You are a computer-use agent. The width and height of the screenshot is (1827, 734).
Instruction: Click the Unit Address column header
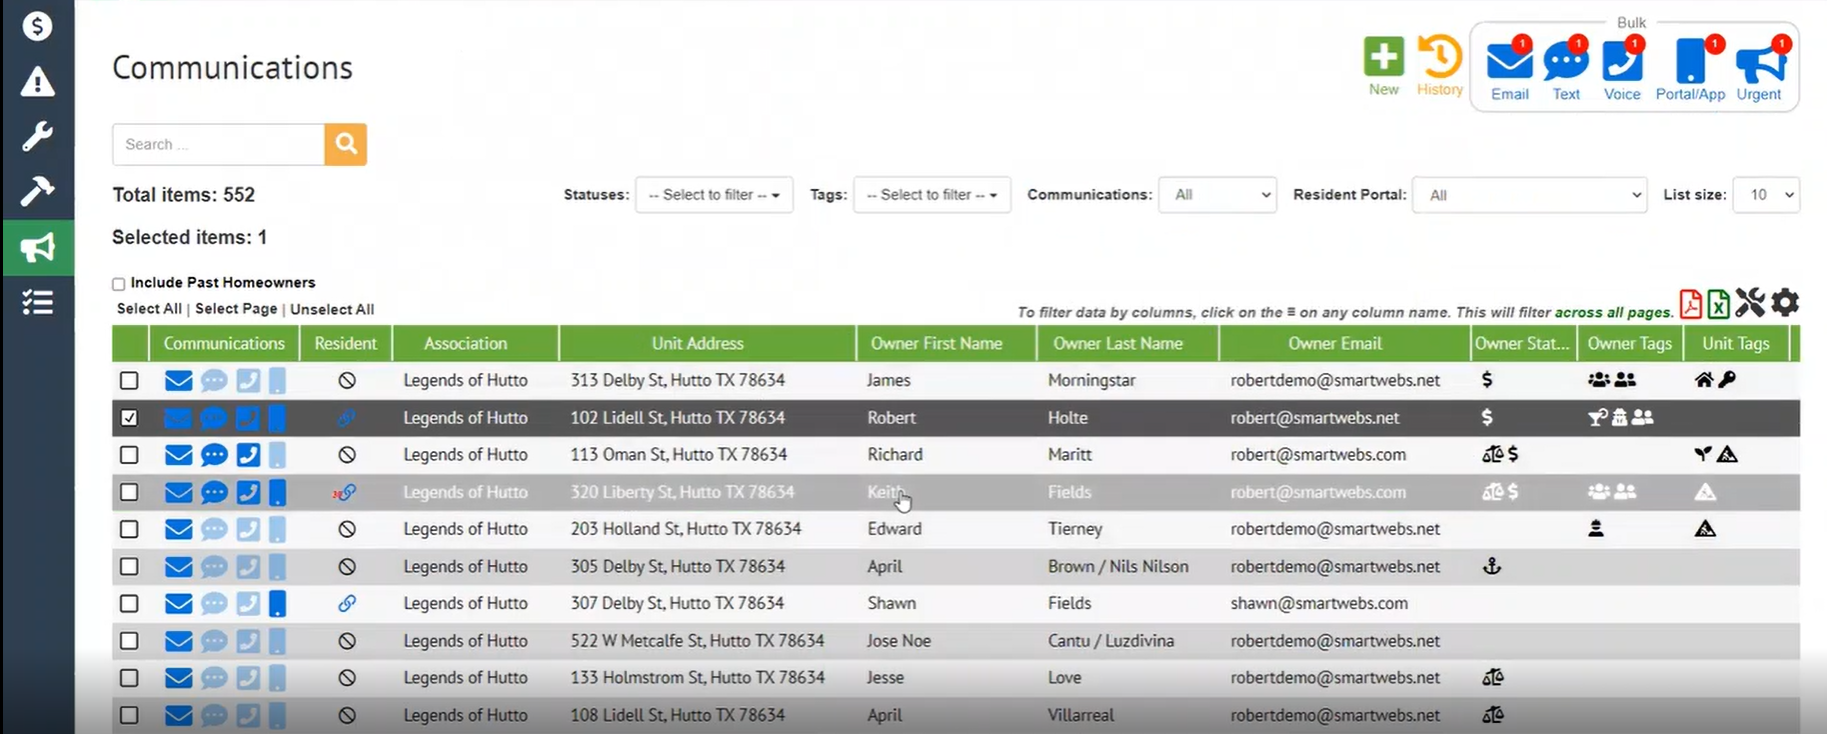tap(697, 343)
